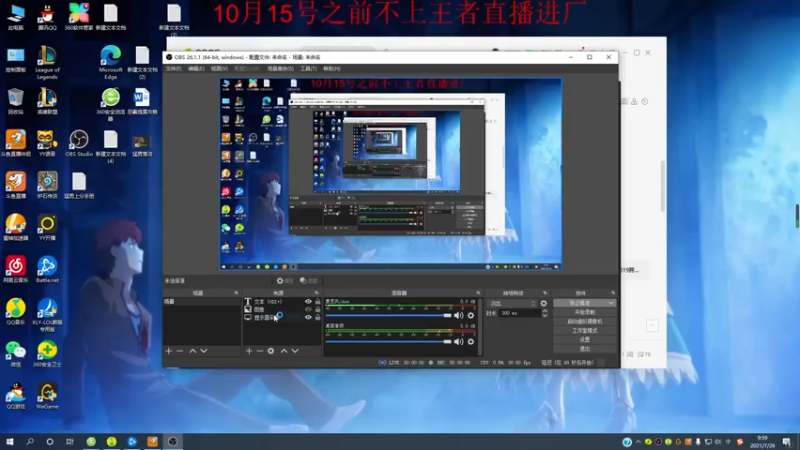Image resolution: width=800 pixels, height=450 pixels.
Task: Select the 文本 (GDI+) source row
Action: (x=283, y=302)
